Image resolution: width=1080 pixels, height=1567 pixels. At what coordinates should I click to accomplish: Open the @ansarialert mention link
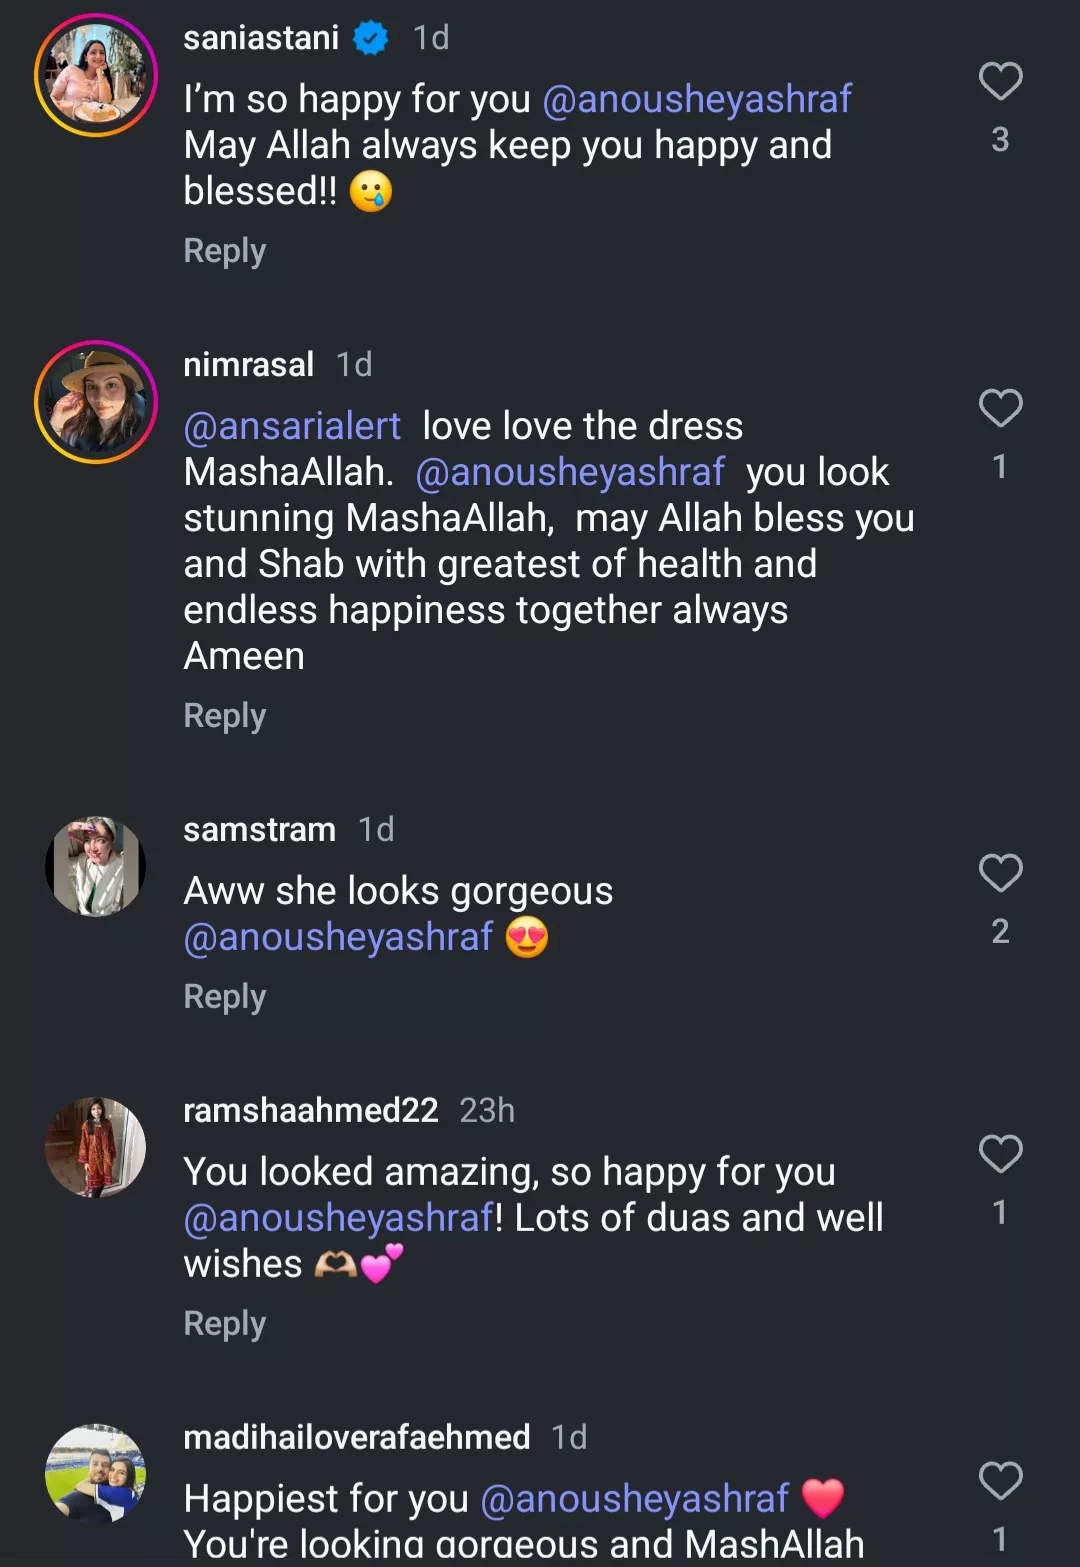(x=292, y=427)
